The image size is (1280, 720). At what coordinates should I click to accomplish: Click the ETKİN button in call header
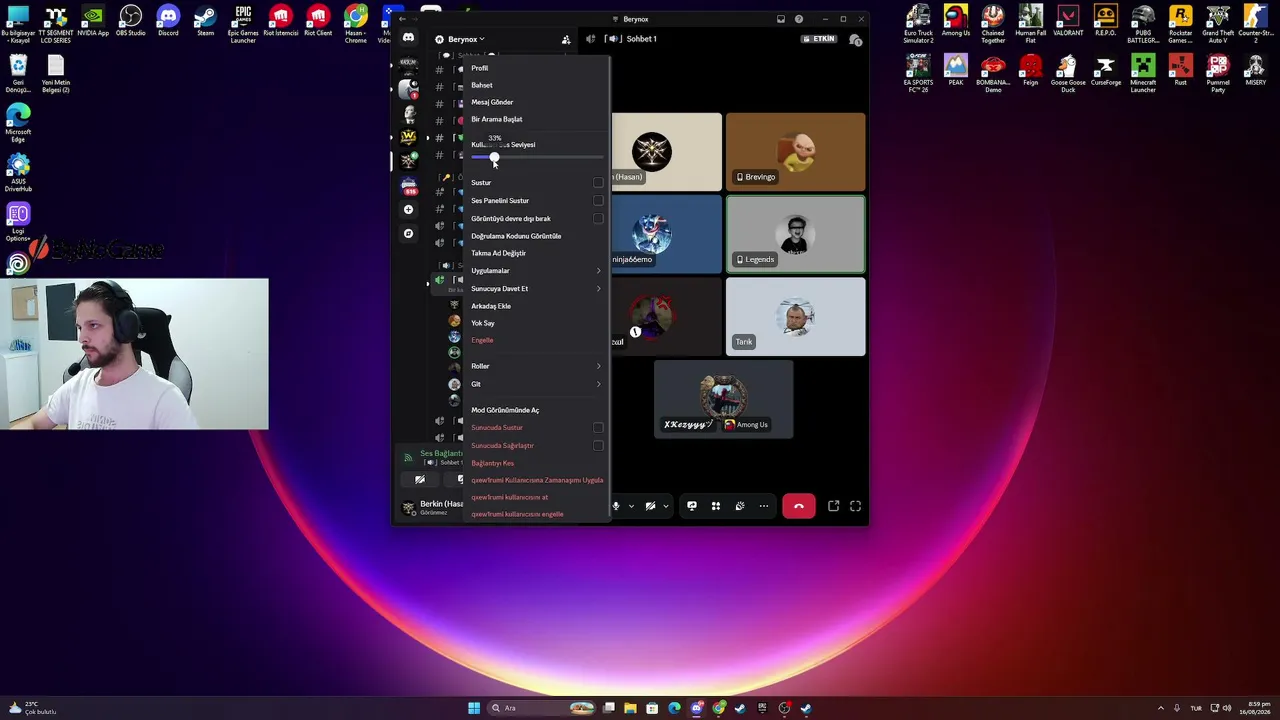(x=820, y=39)
